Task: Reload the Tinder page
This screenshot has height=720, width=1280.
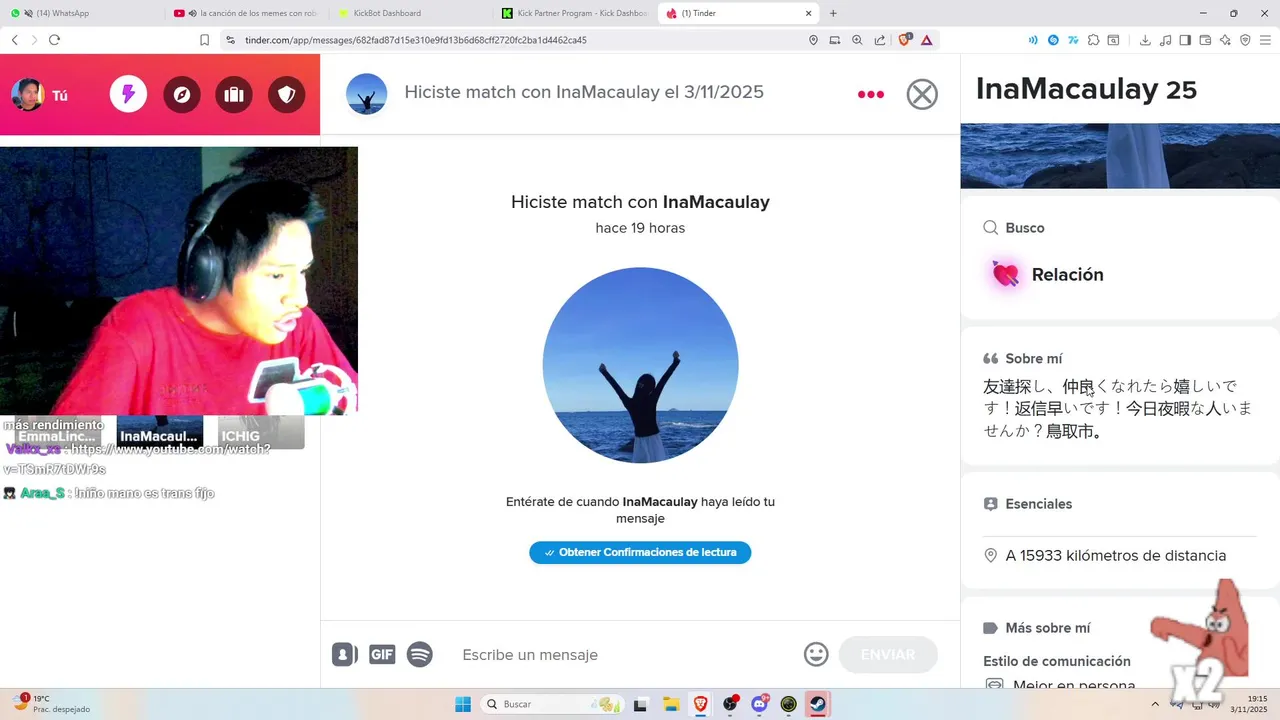Action: point(54,40)
